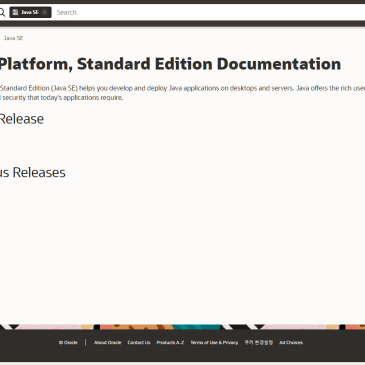Open Terms of Use & Privacy
This screenshot has width=365, height=365.
click(x=214, y=342)
